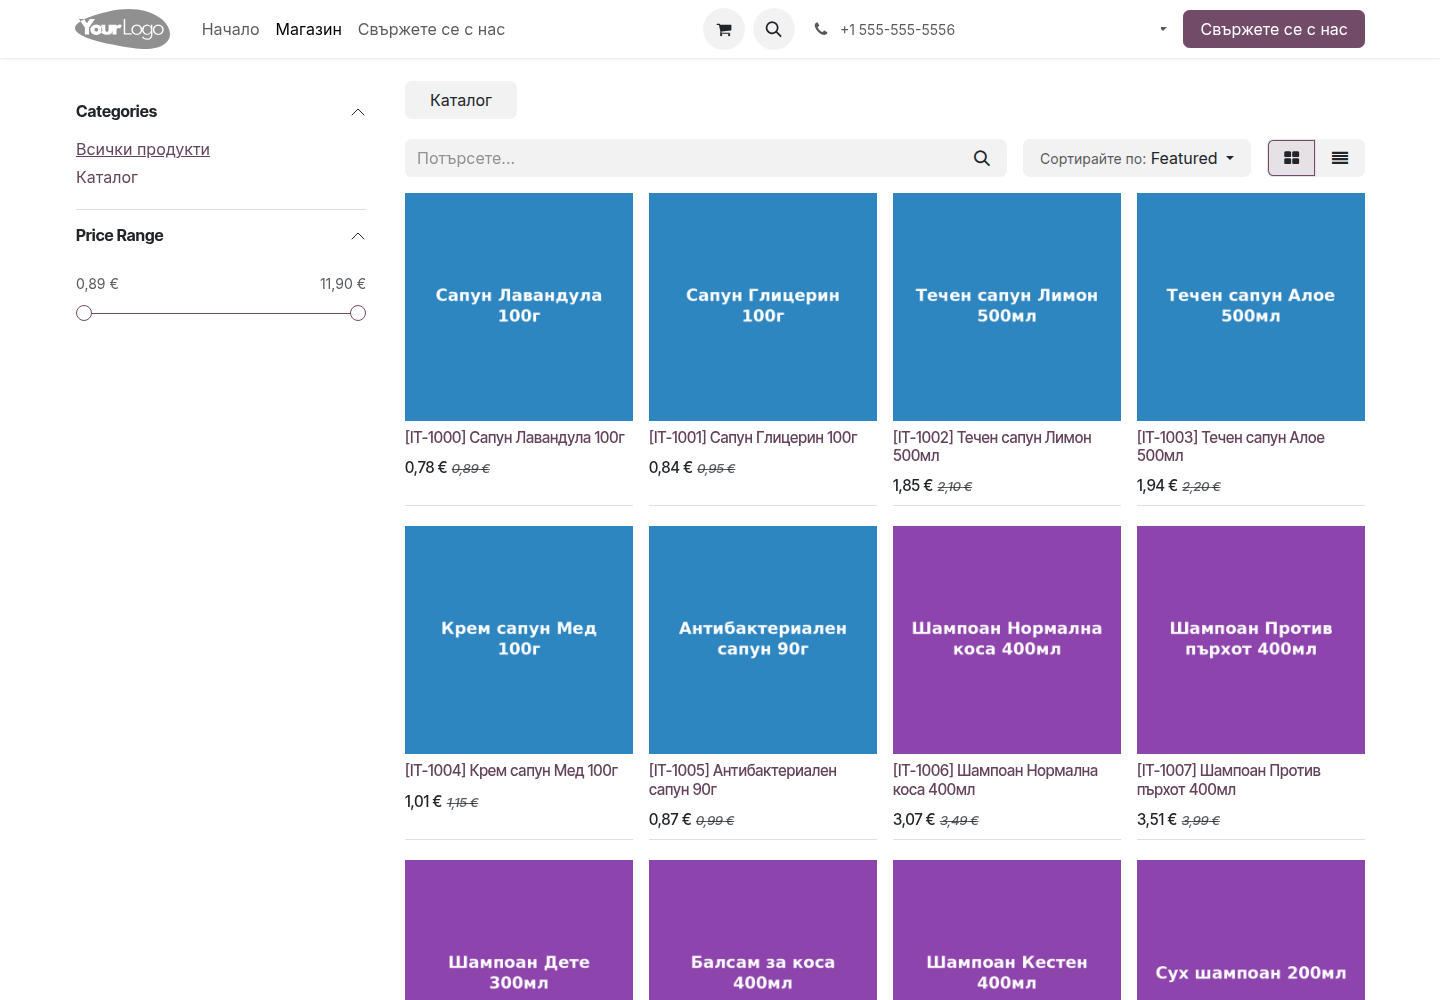Screen dimensions: 1440x1000
Task: Select Каталог category in sidebar
Action: 107,177
